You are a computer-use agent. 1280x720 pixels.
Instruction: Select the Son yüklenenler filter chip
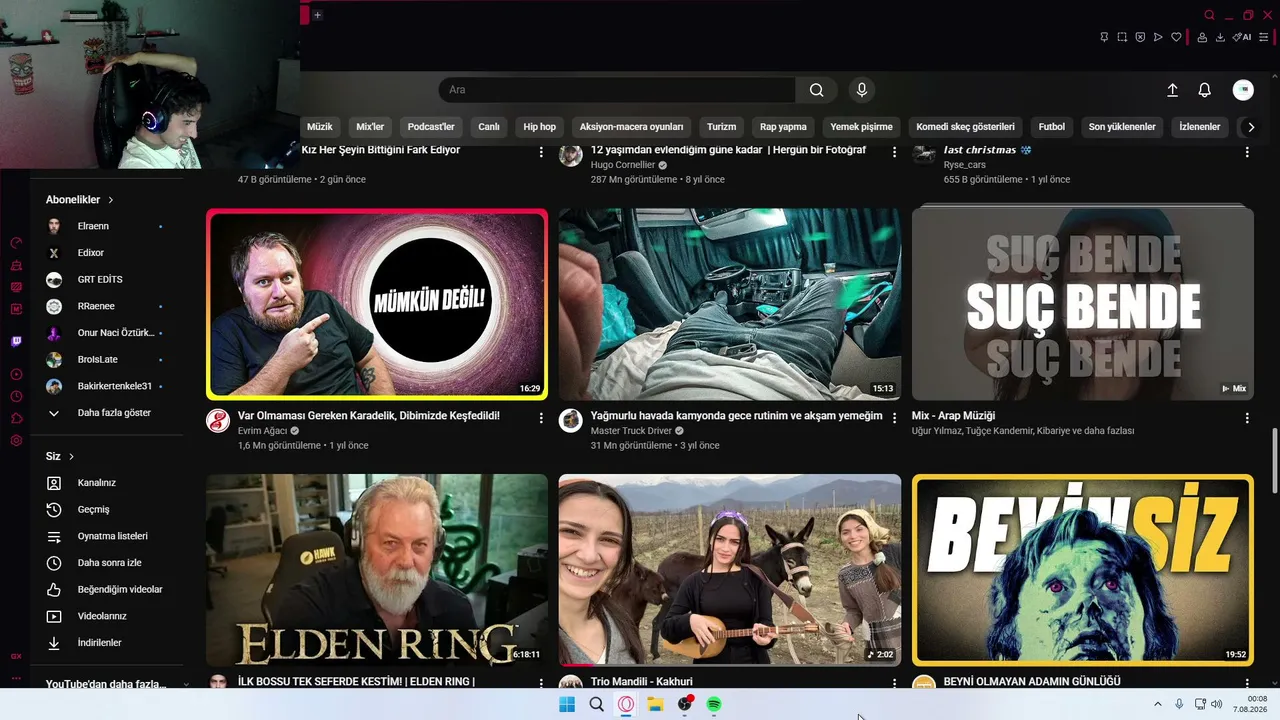pyautogui.click(x=1122, y=127)
